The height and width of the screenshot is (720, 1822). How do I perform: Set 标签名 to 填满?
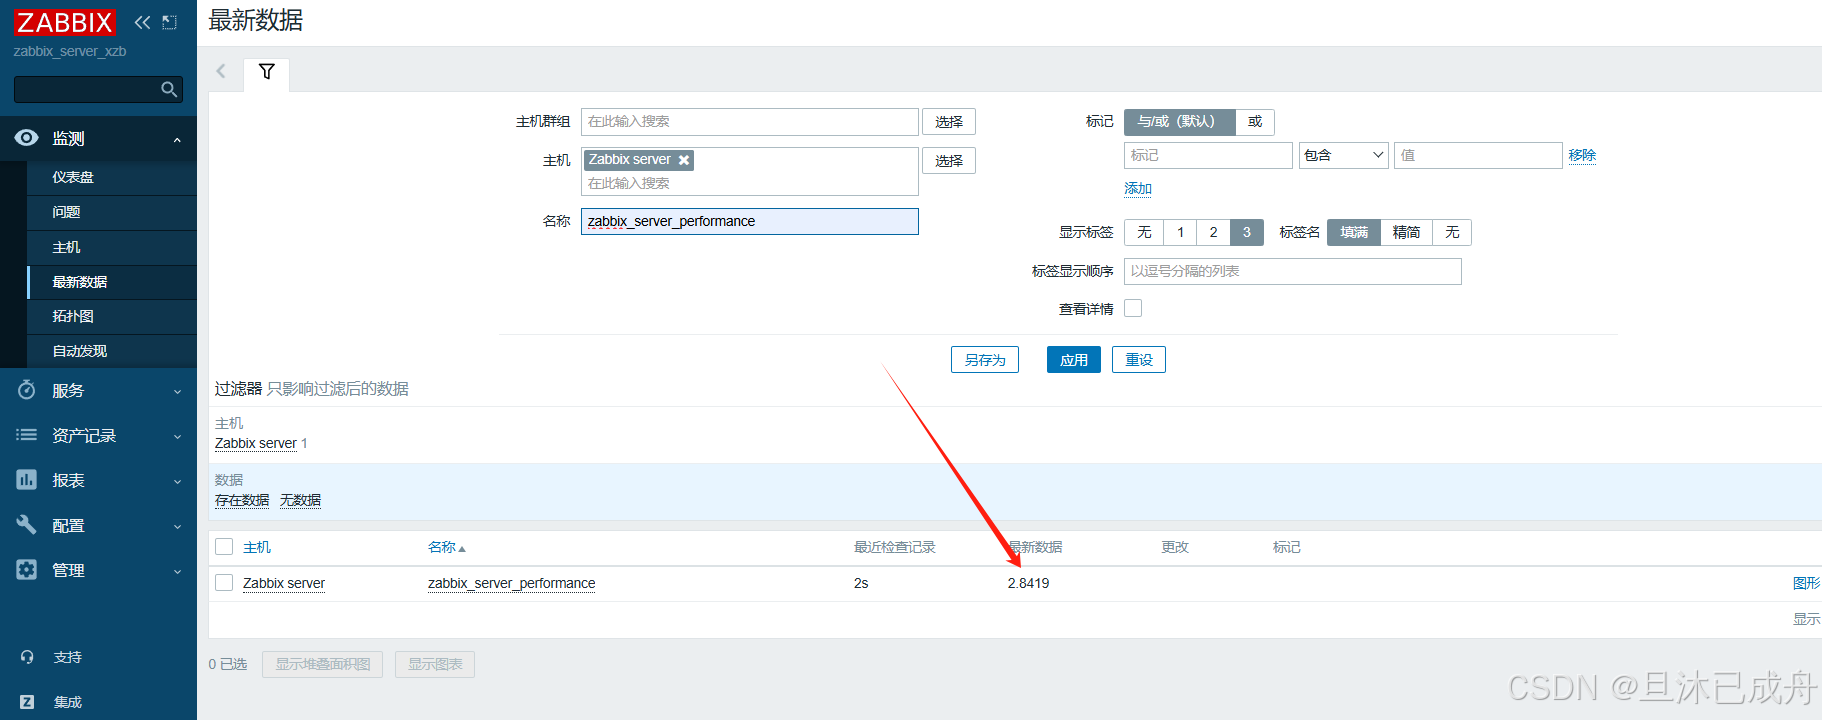(x=1354, y=232)
